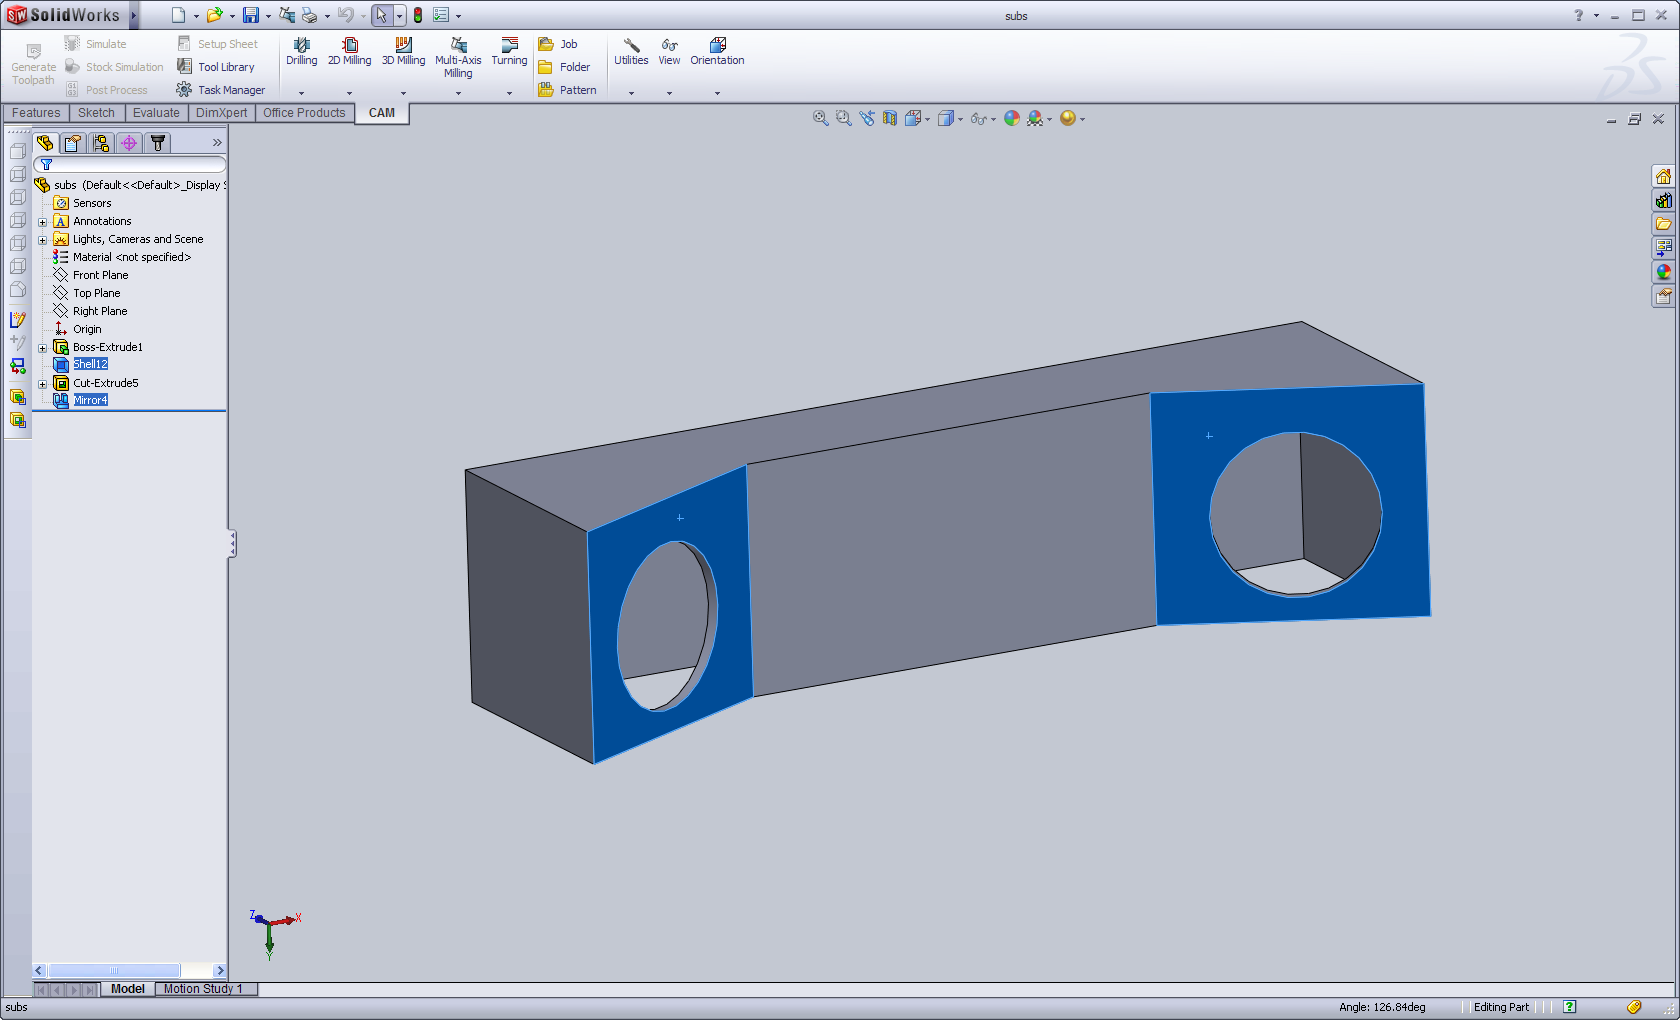
Task: Click the Turning operation icon
Action: coord(509,51)
